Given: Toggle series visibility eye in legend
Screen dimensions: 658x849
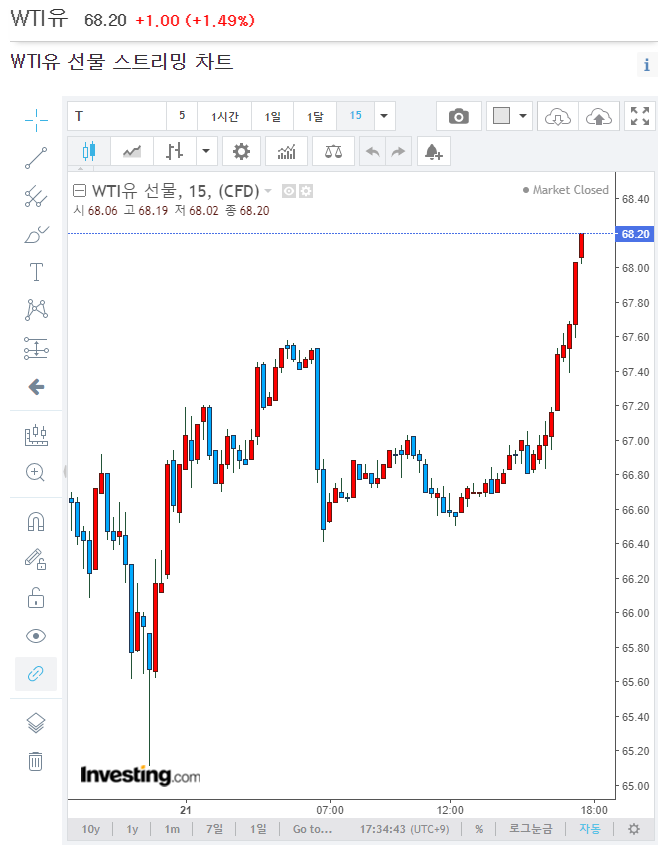Looking at the screenshot, I should [289, 191].
